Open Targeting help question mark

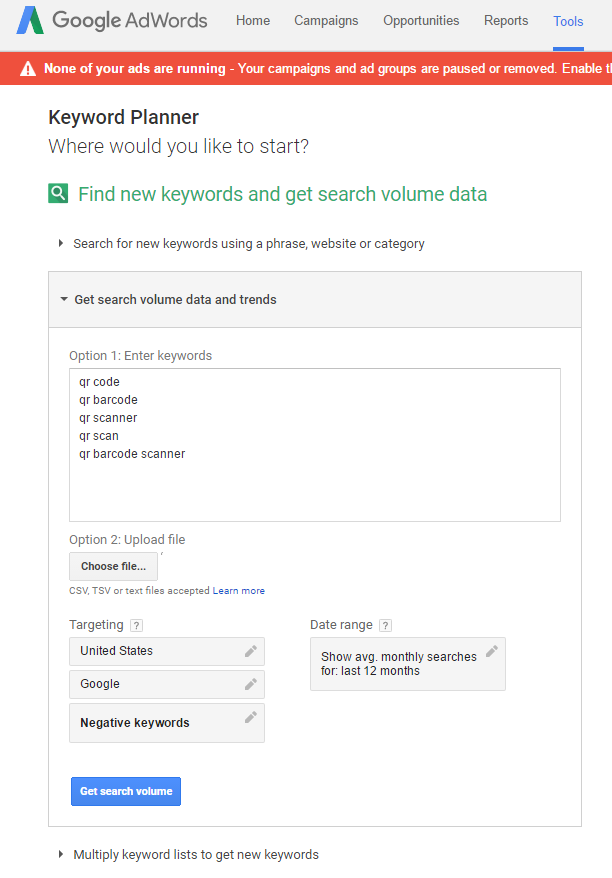point(136,625)
